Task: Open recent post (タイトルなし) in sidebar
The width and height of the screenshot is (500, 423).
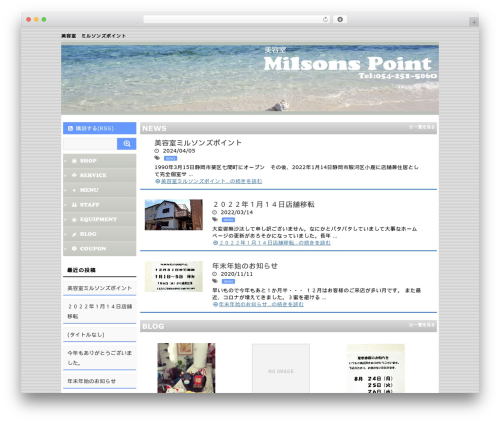Action: coord(100,334)
